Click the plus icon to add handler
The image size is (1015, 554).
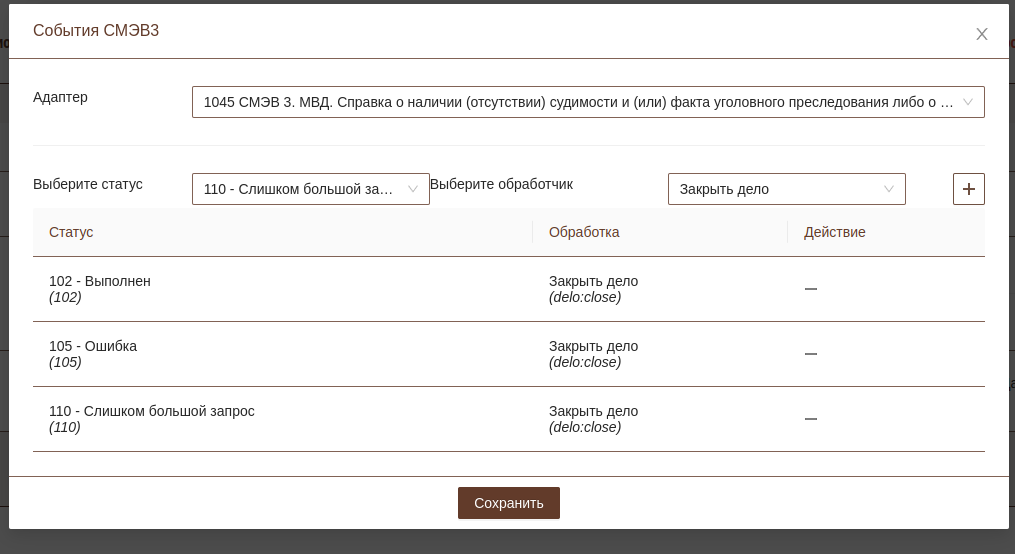(x=968, y=189)
